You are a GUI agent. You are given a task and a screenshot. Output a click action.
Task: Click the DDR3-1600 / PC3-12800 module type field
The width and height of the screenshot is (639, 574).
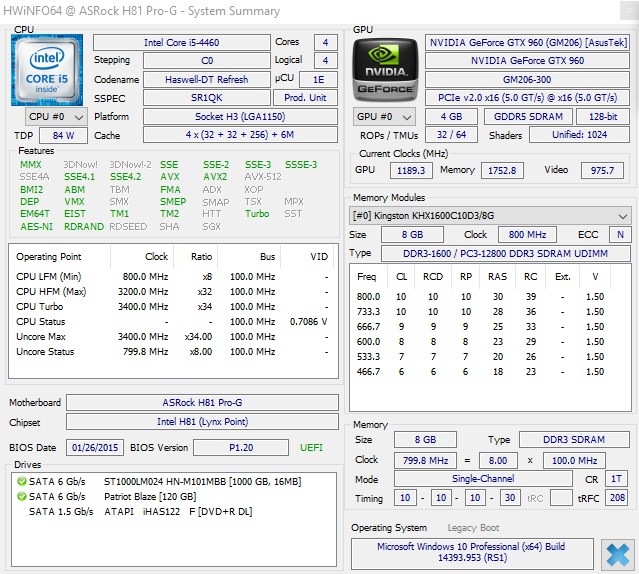pyautogui.click(x=505, y=253)
